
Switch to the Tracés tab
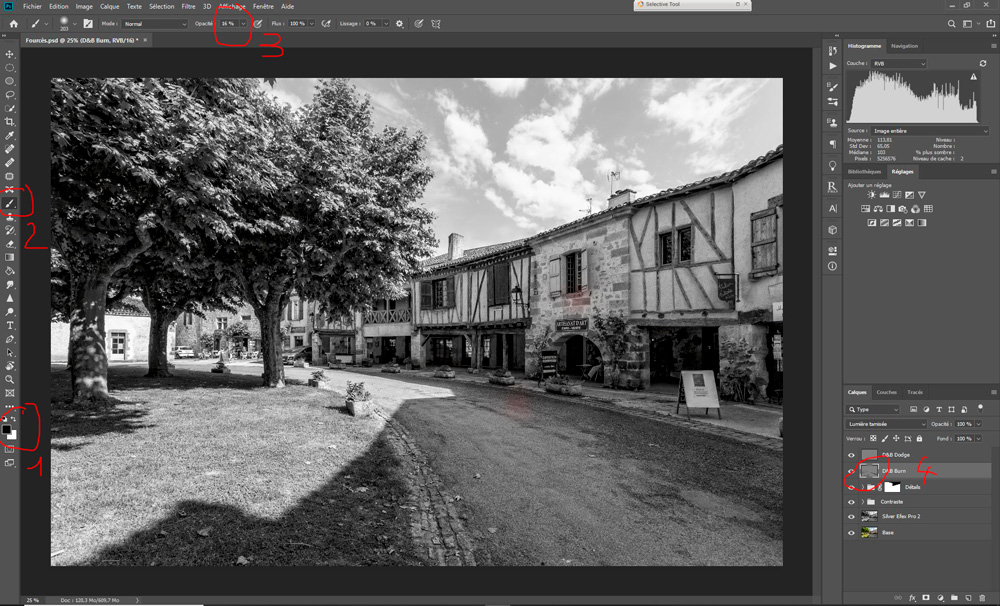coord(915,392)
